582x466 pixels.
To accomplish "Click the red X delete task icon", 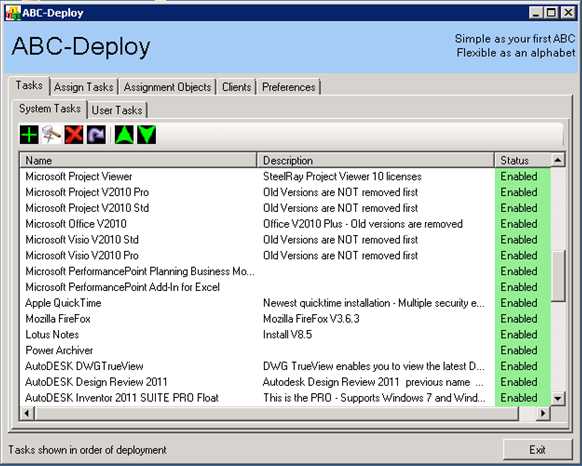I will 74,134.
